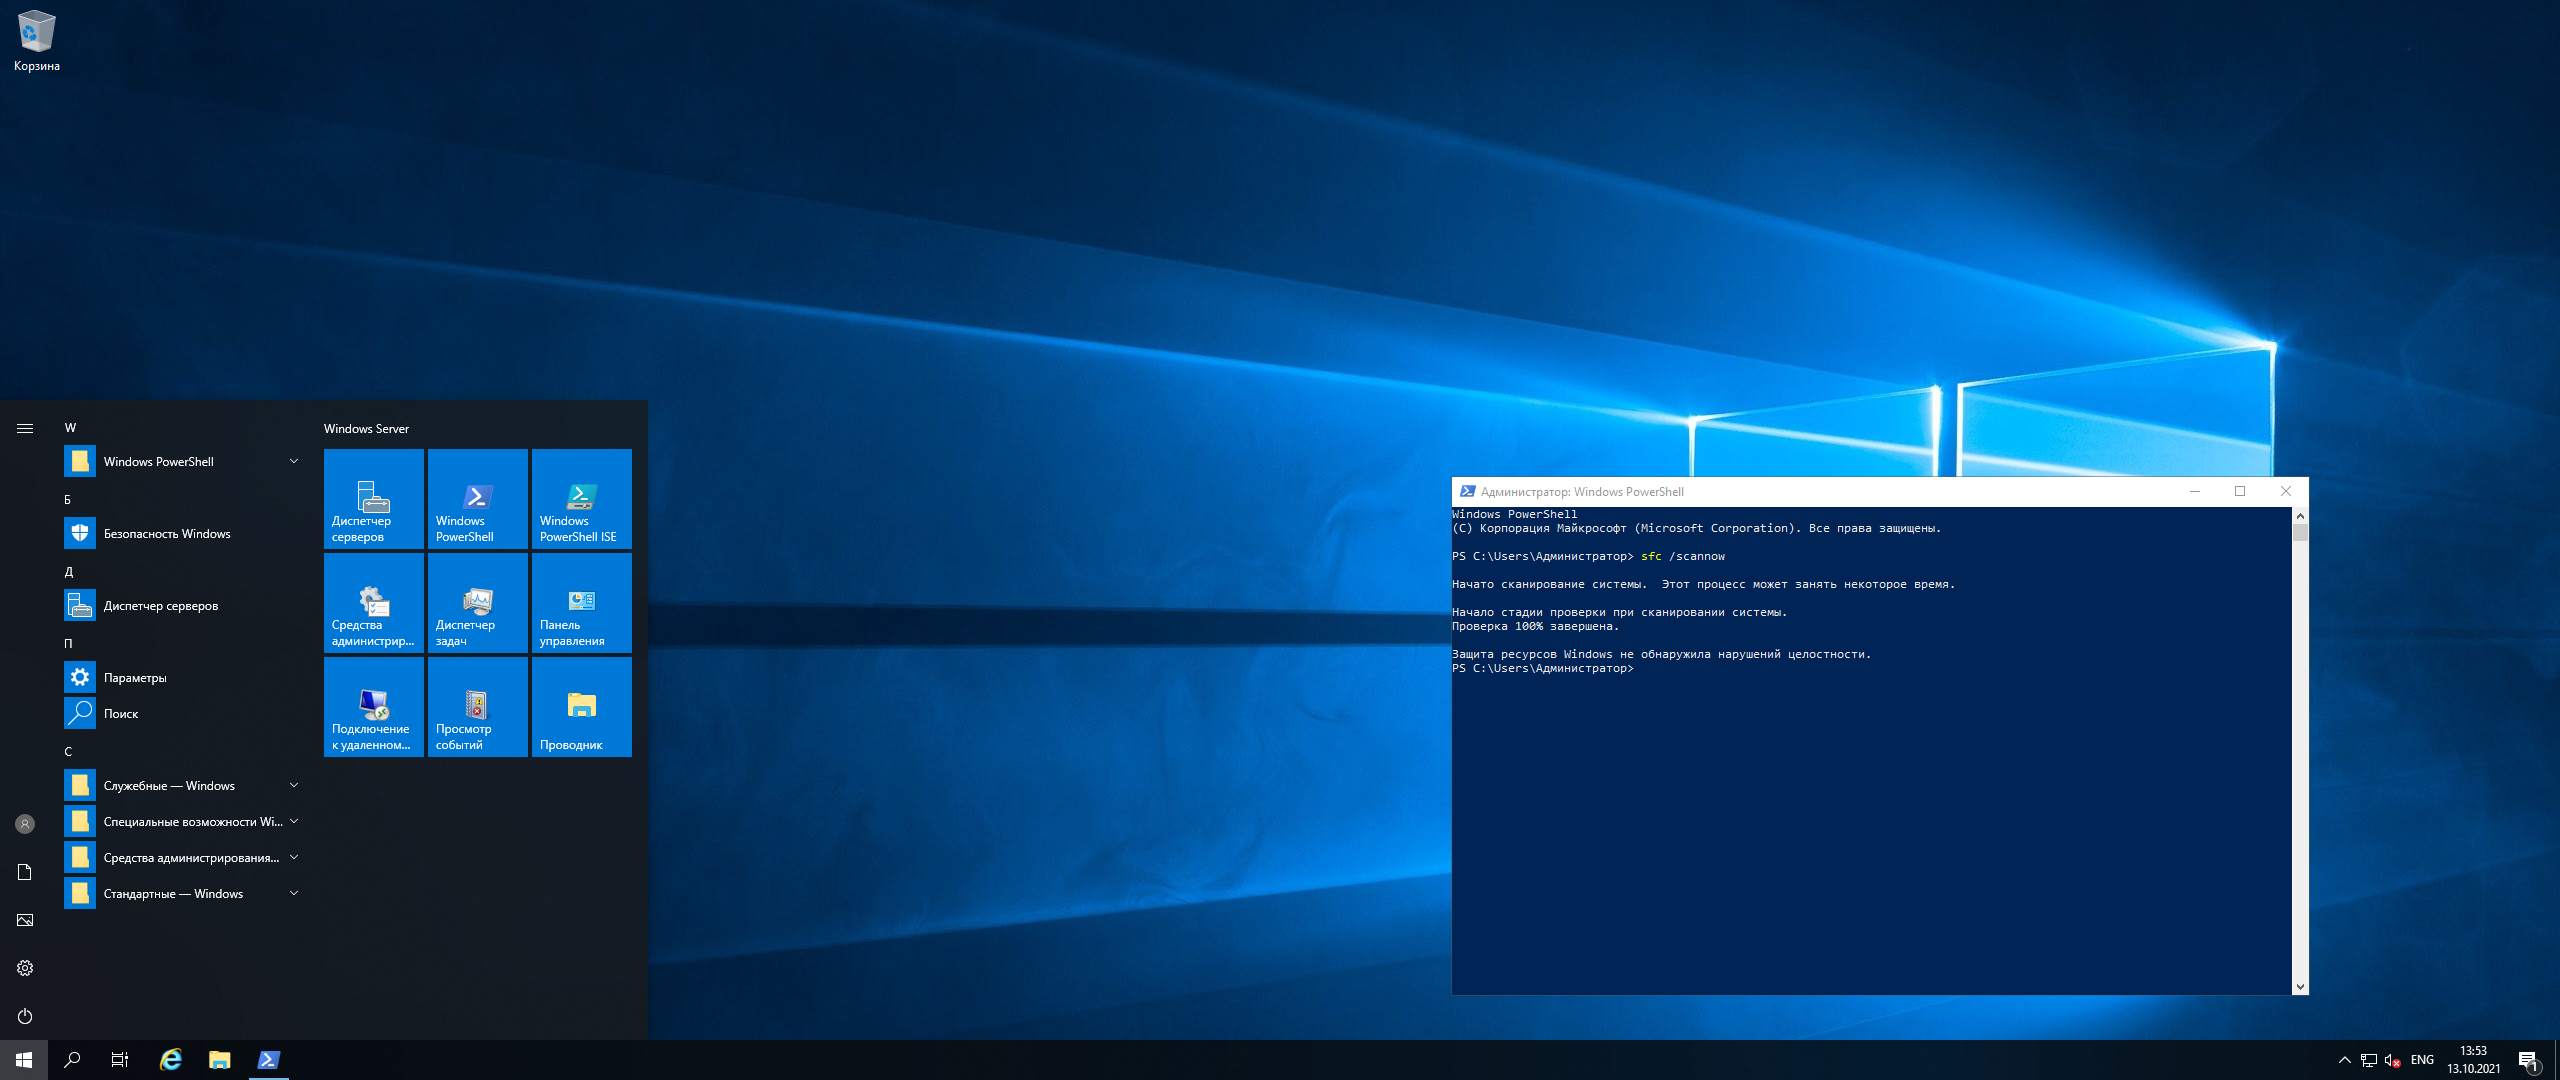Open Безопасность Windows from the app list
2560x1080 pixels.
pos(184,534)
